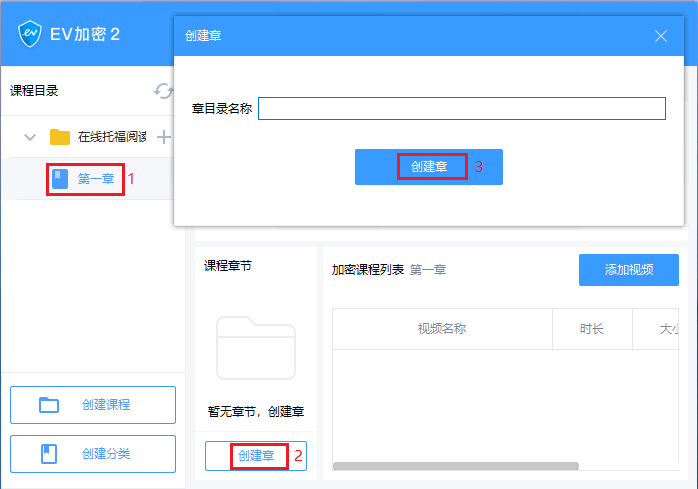Click the blue bookmark icon of 第一章
Screen dimensions: 698x489
pos(60,179)
